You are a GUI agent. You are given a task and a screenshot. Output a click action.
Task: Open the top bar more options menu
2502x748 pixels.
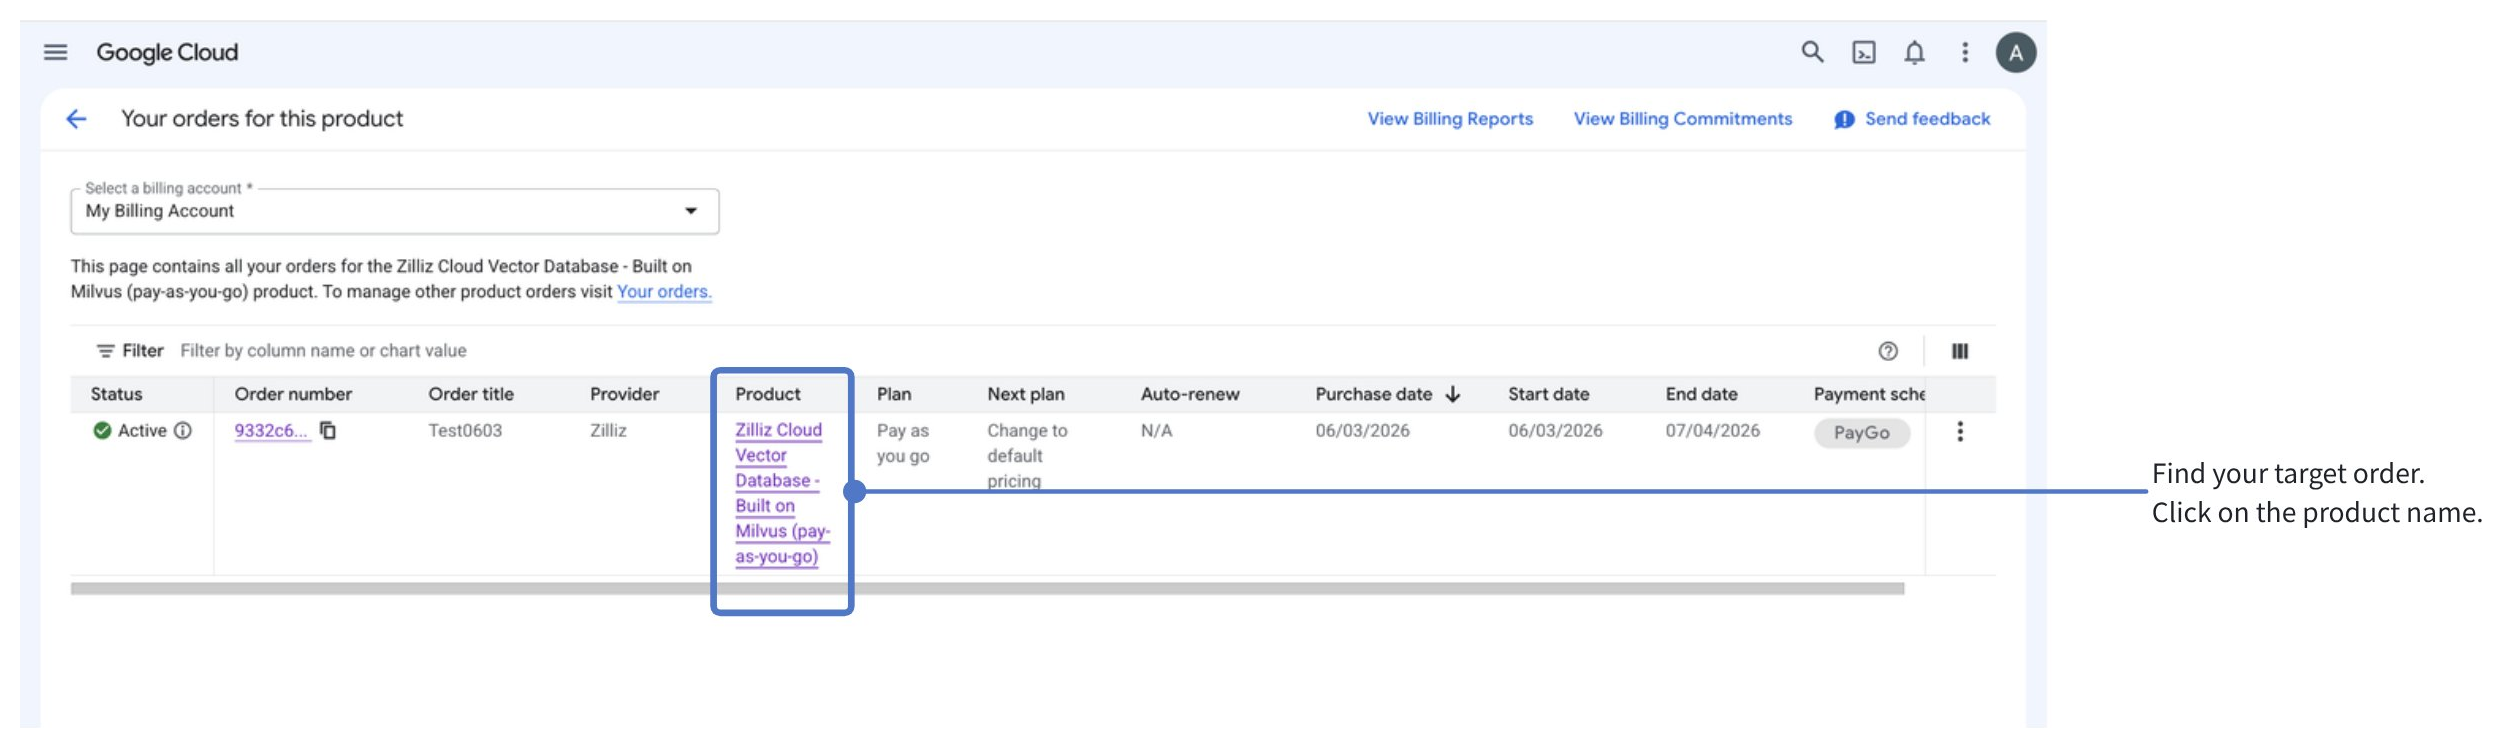click(1965, 52)
